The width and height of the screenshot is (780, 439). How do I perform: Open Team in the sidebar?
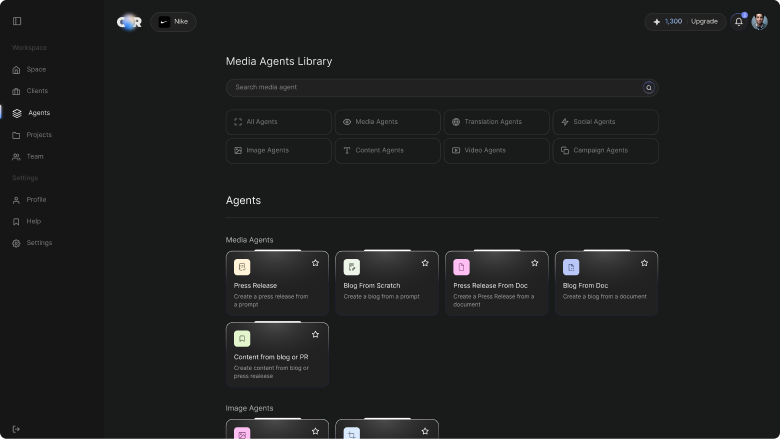coord(28,157)
